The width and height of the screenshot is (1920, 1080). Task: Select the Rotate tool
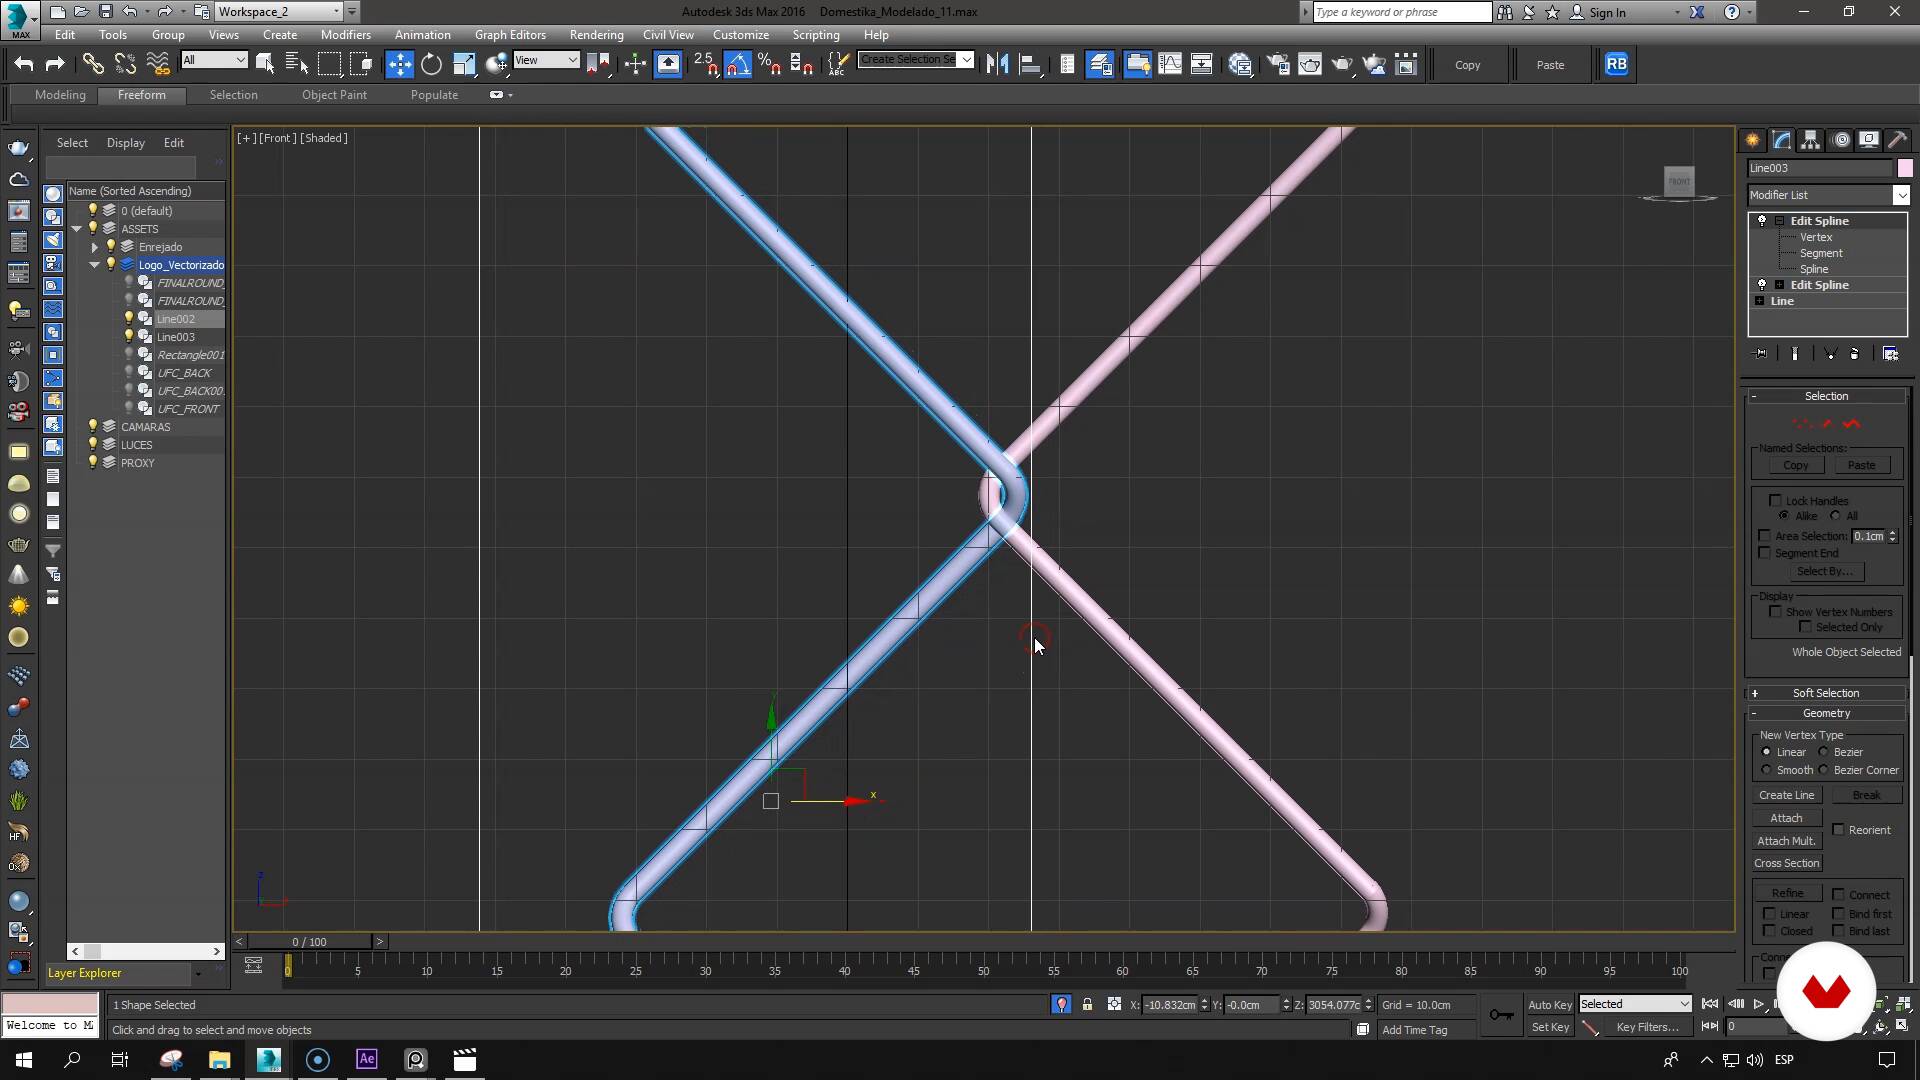431,64
